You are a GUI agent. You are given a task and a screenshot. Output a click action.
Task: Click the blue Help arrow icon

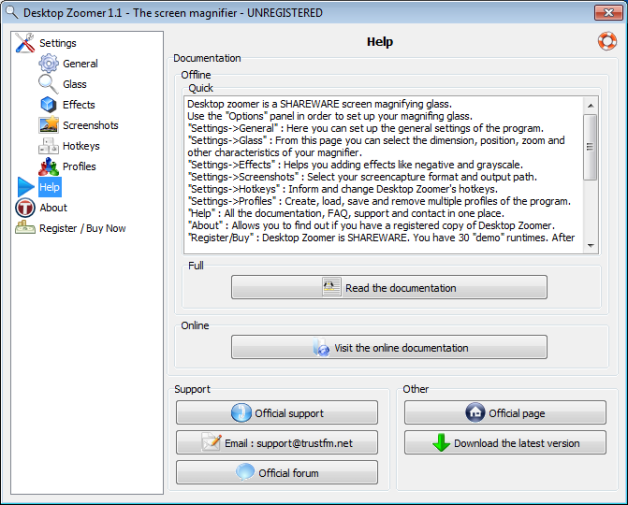[x=26, y=187]
